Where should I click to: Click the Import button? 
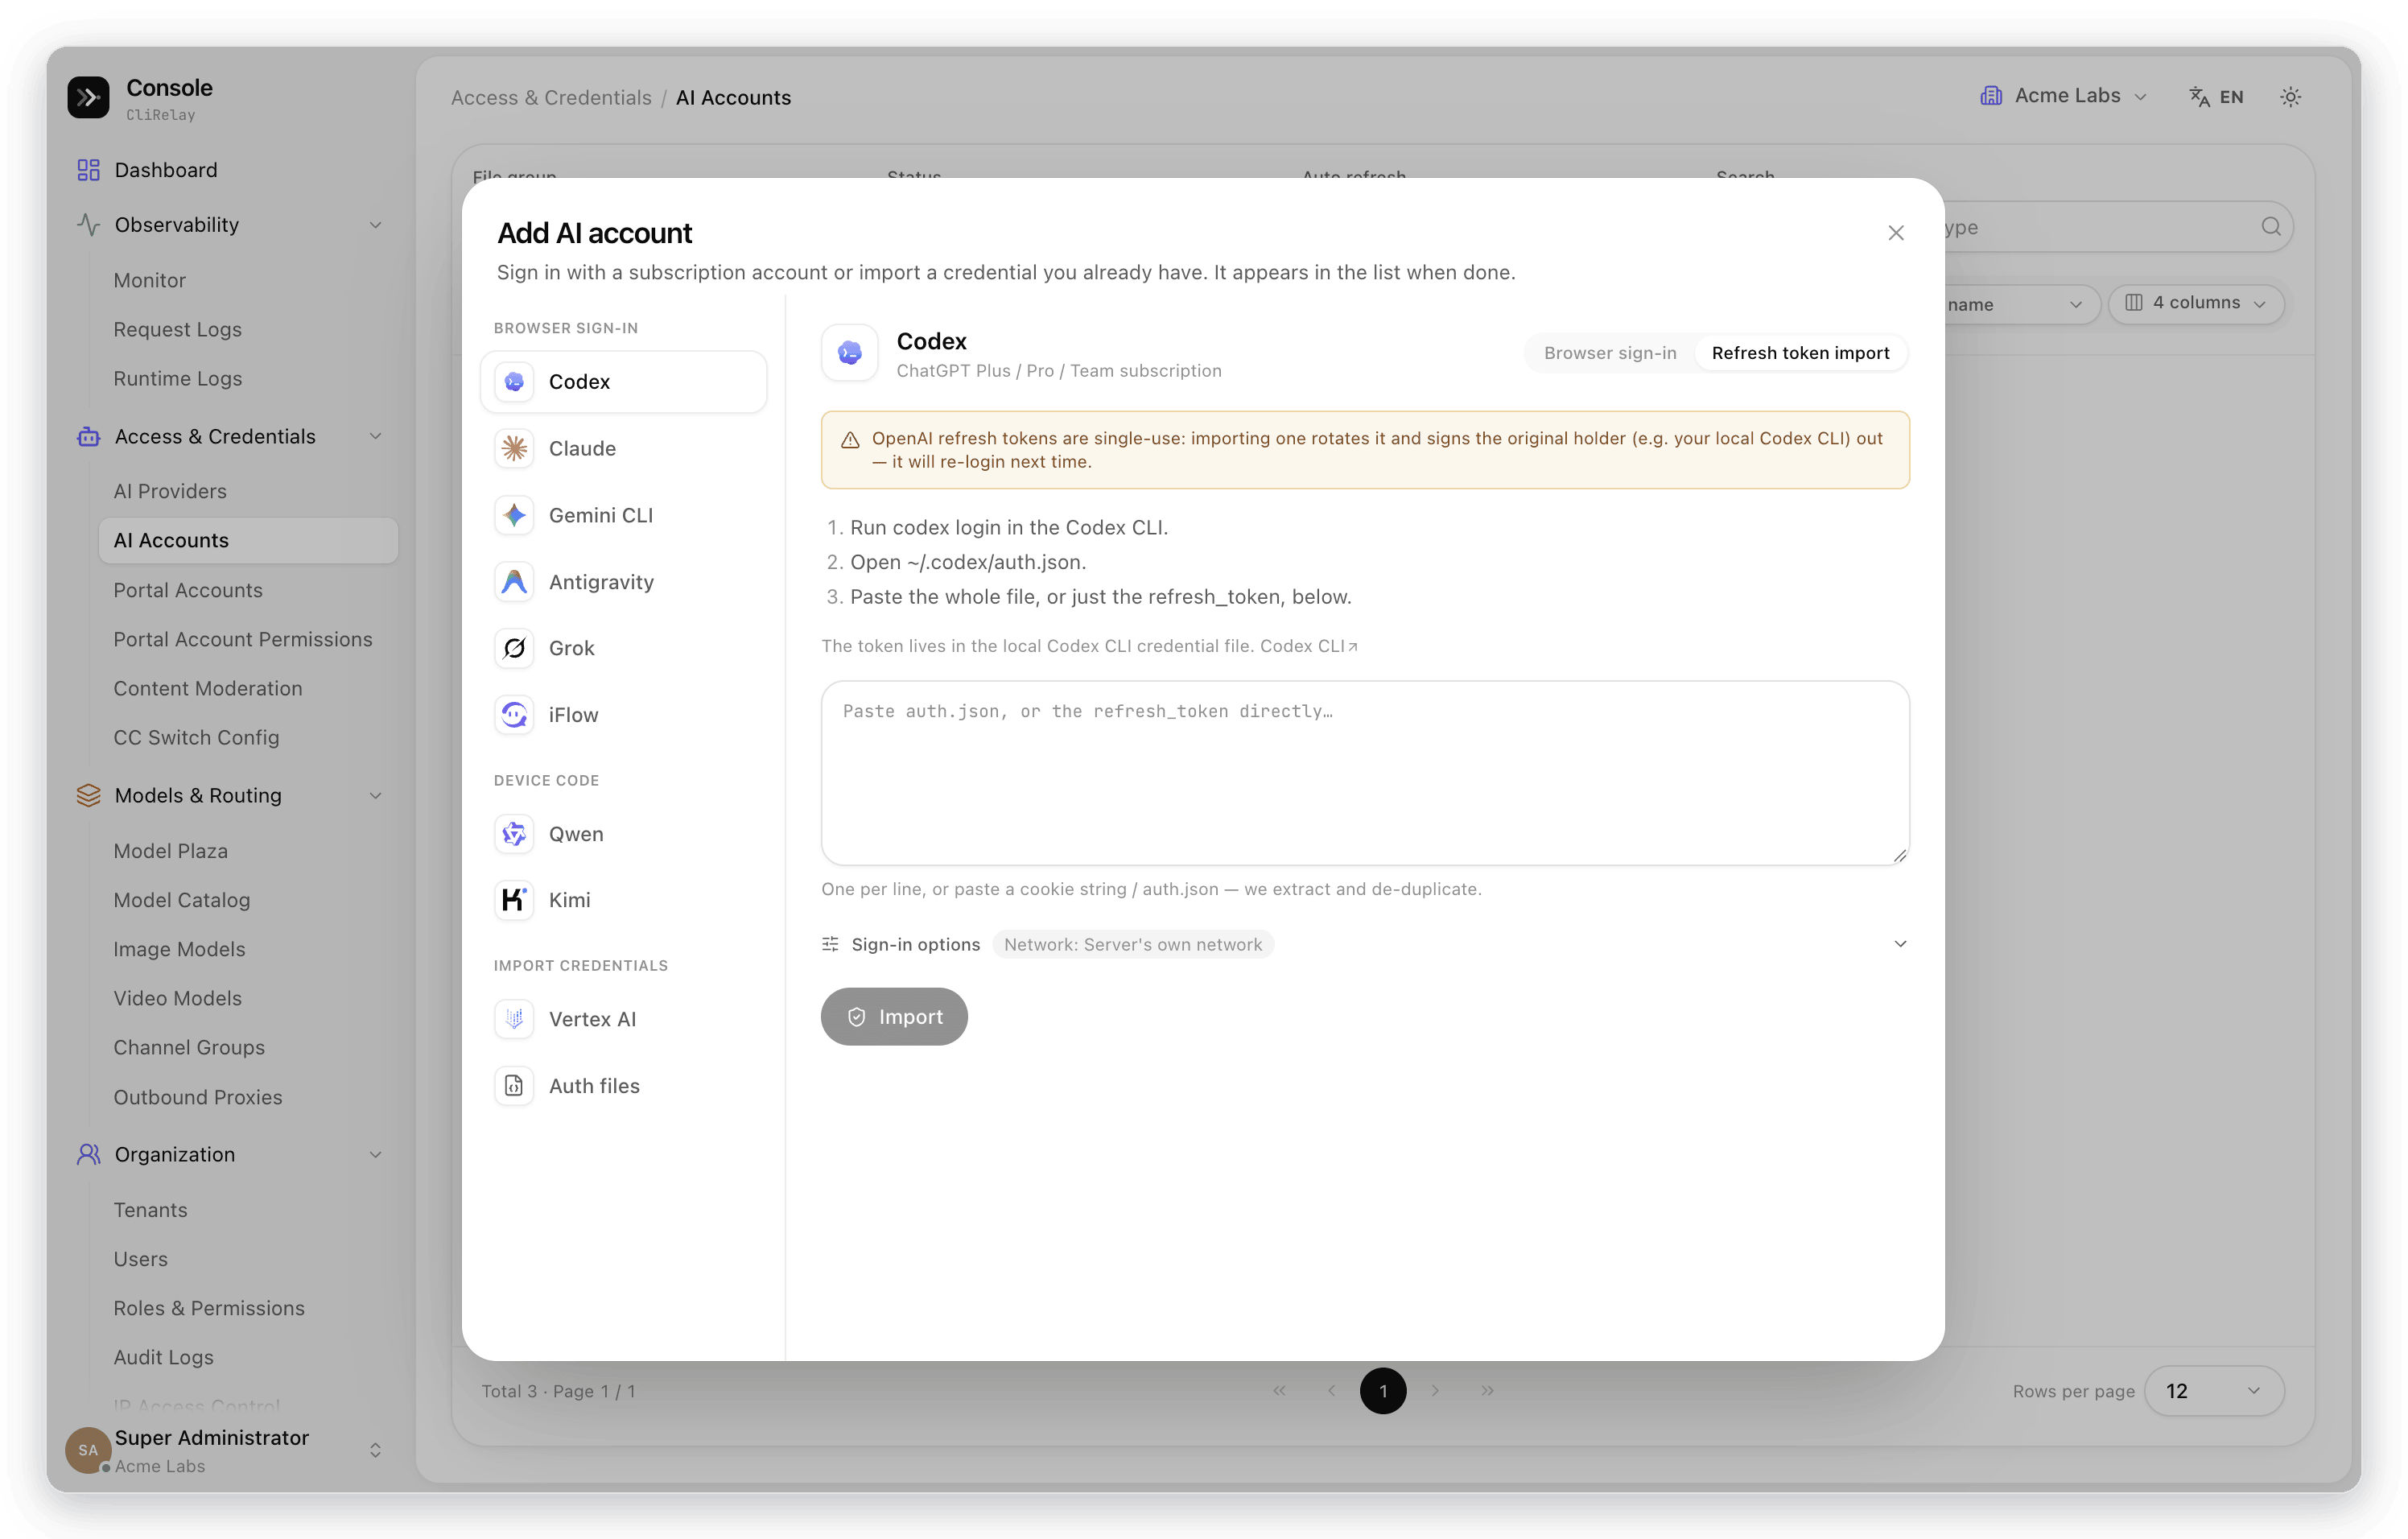coord(894,1016)
